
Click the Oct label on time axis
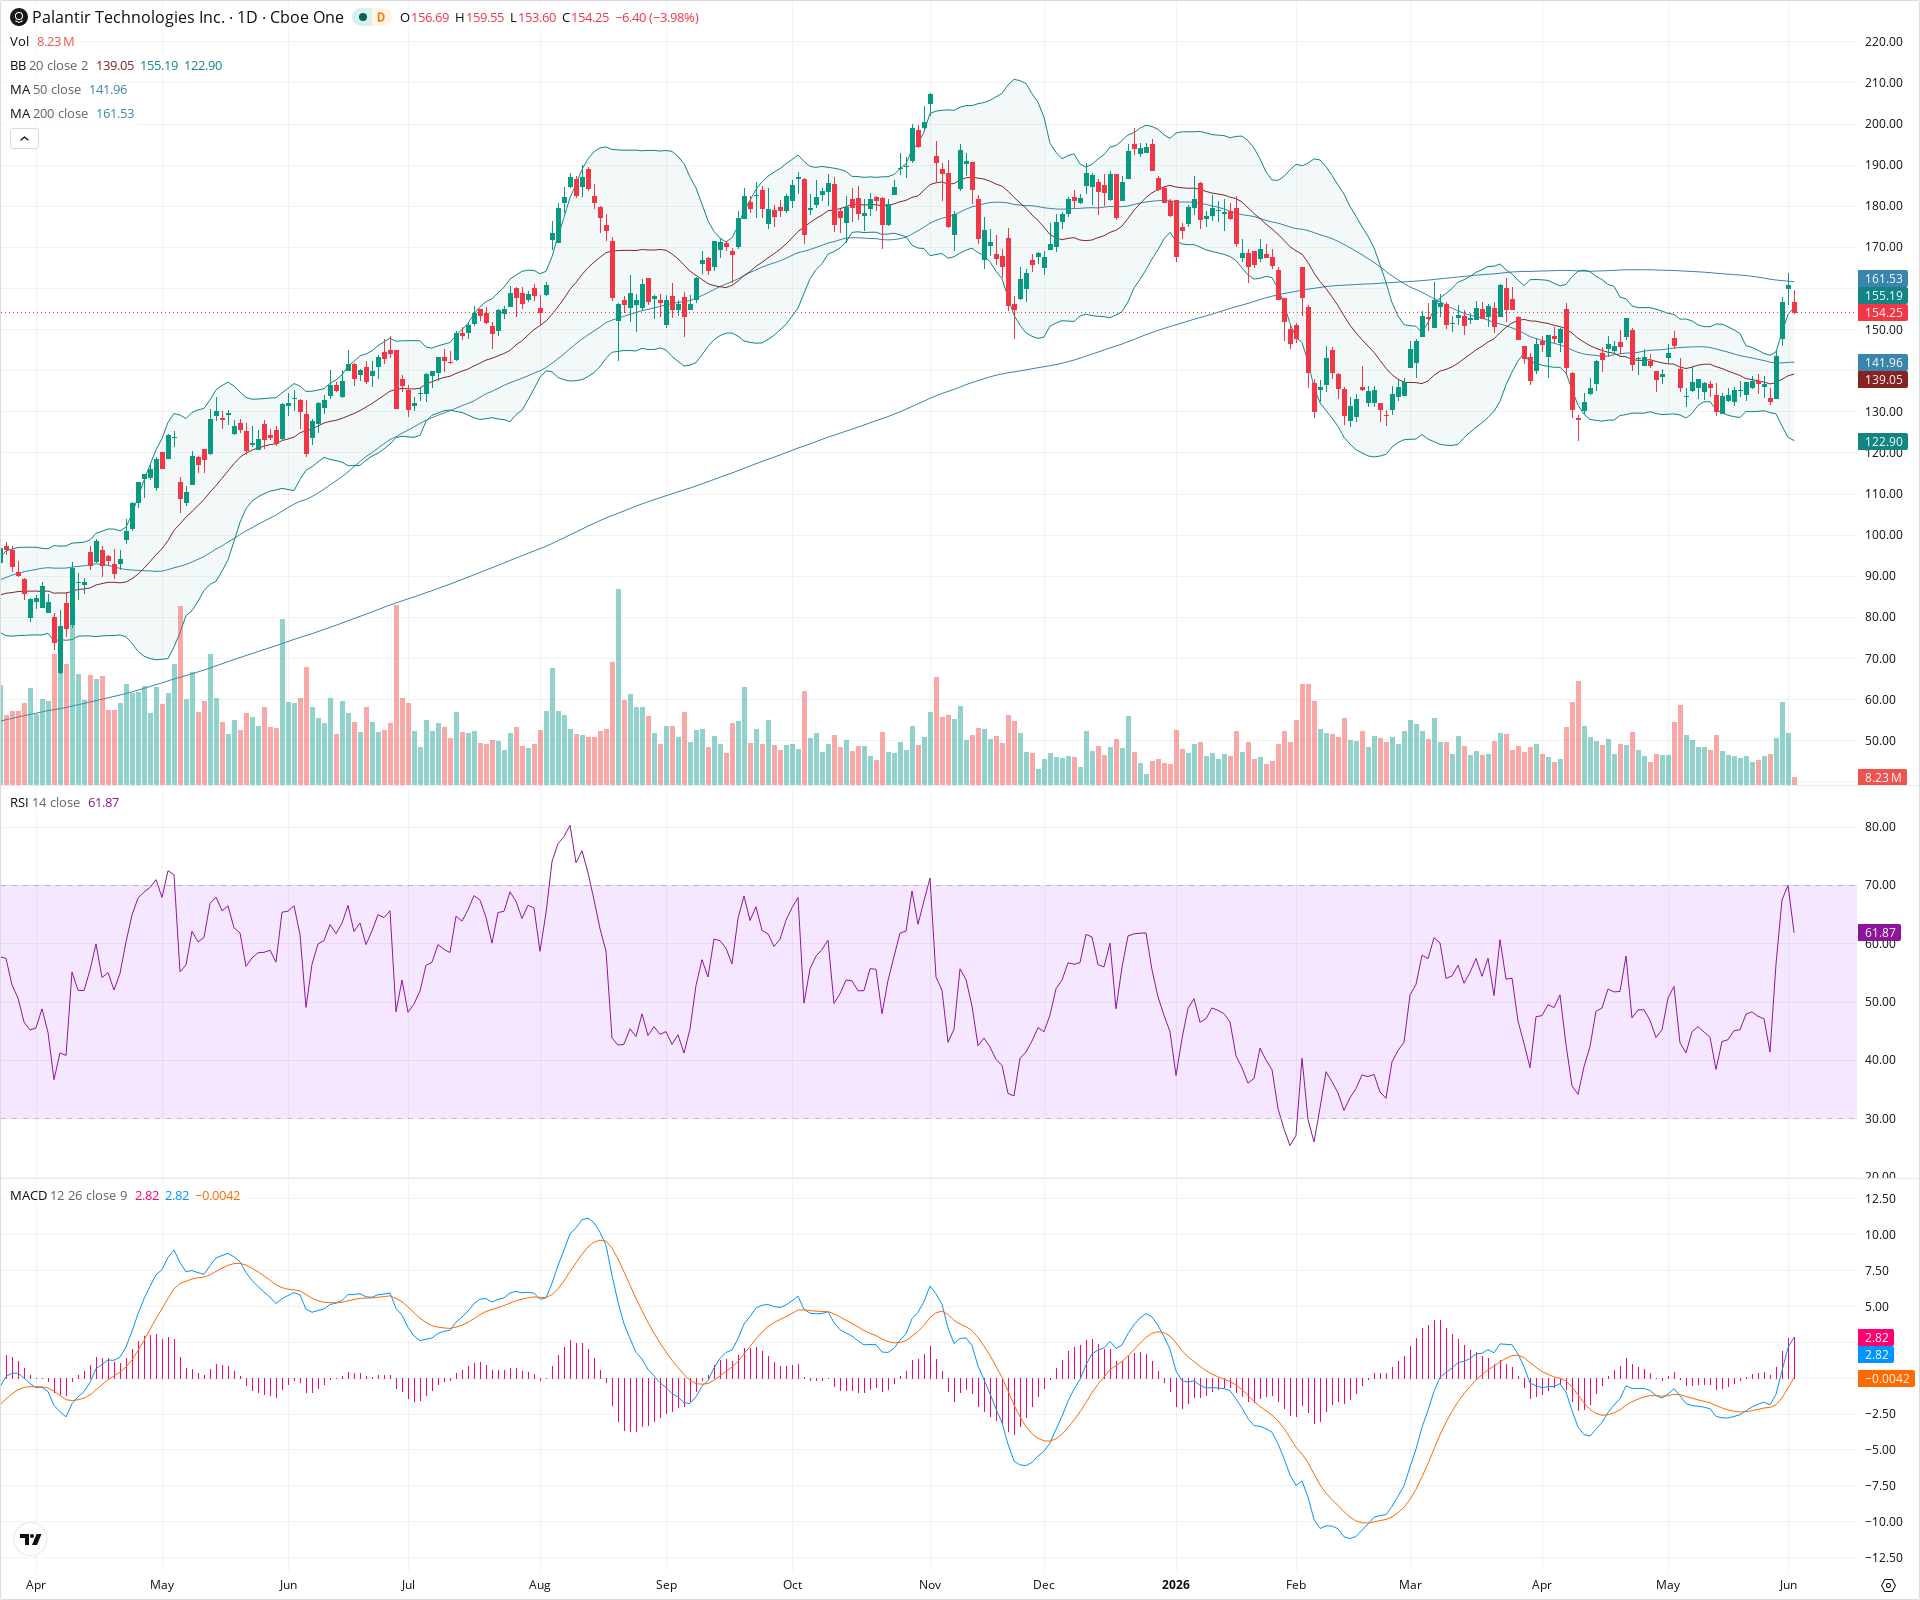click(793, 1584)
